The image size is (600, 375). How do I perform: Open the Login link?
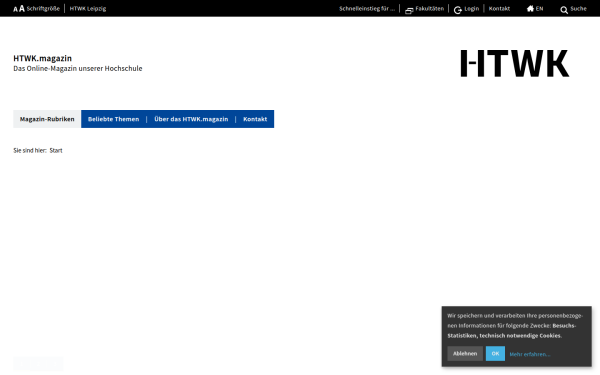pos(471,8)
